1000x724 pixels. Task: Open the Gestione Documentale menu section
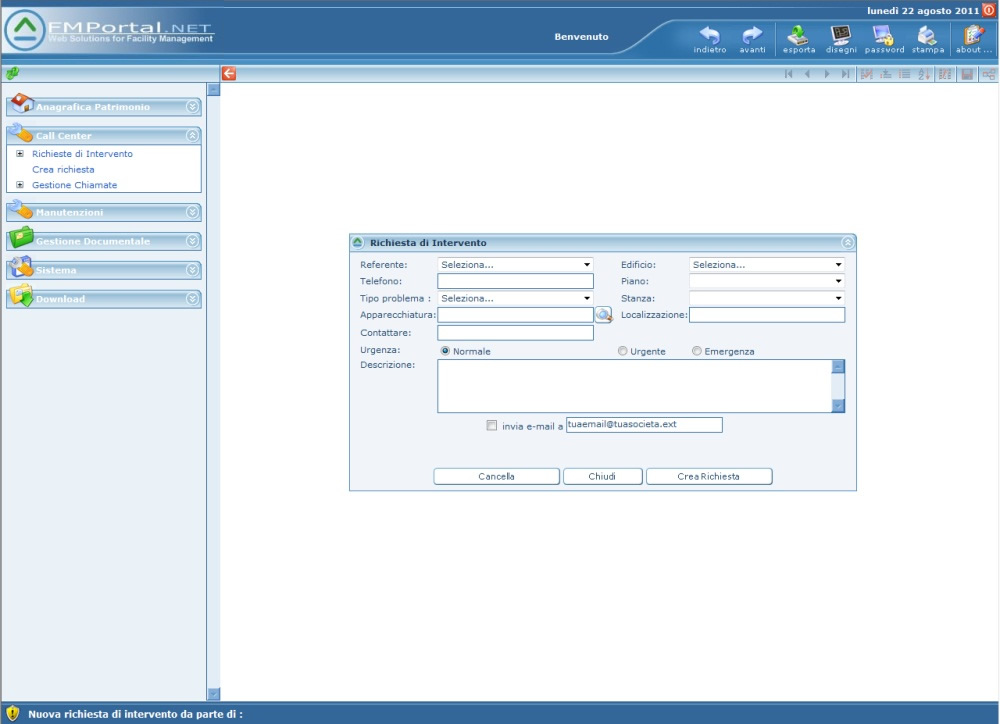click(x=104, y=241)
